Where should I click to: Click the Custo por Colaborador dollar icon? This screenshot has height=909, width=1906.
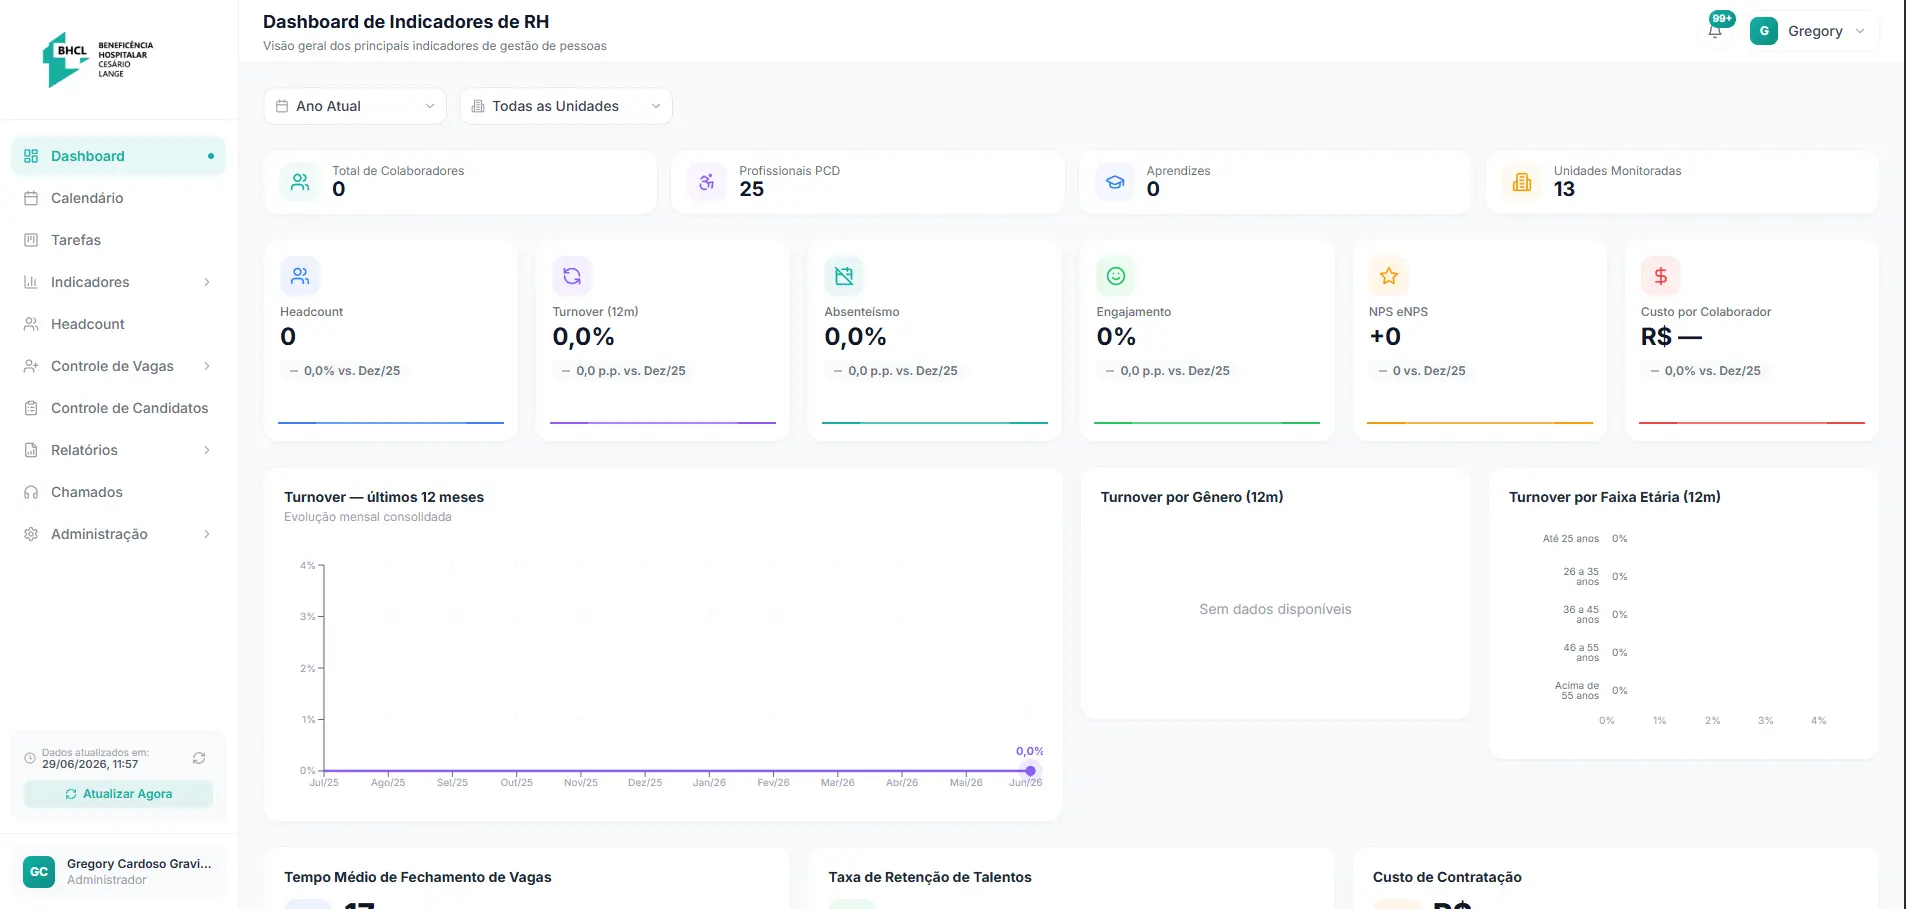tap(1661, 276)
